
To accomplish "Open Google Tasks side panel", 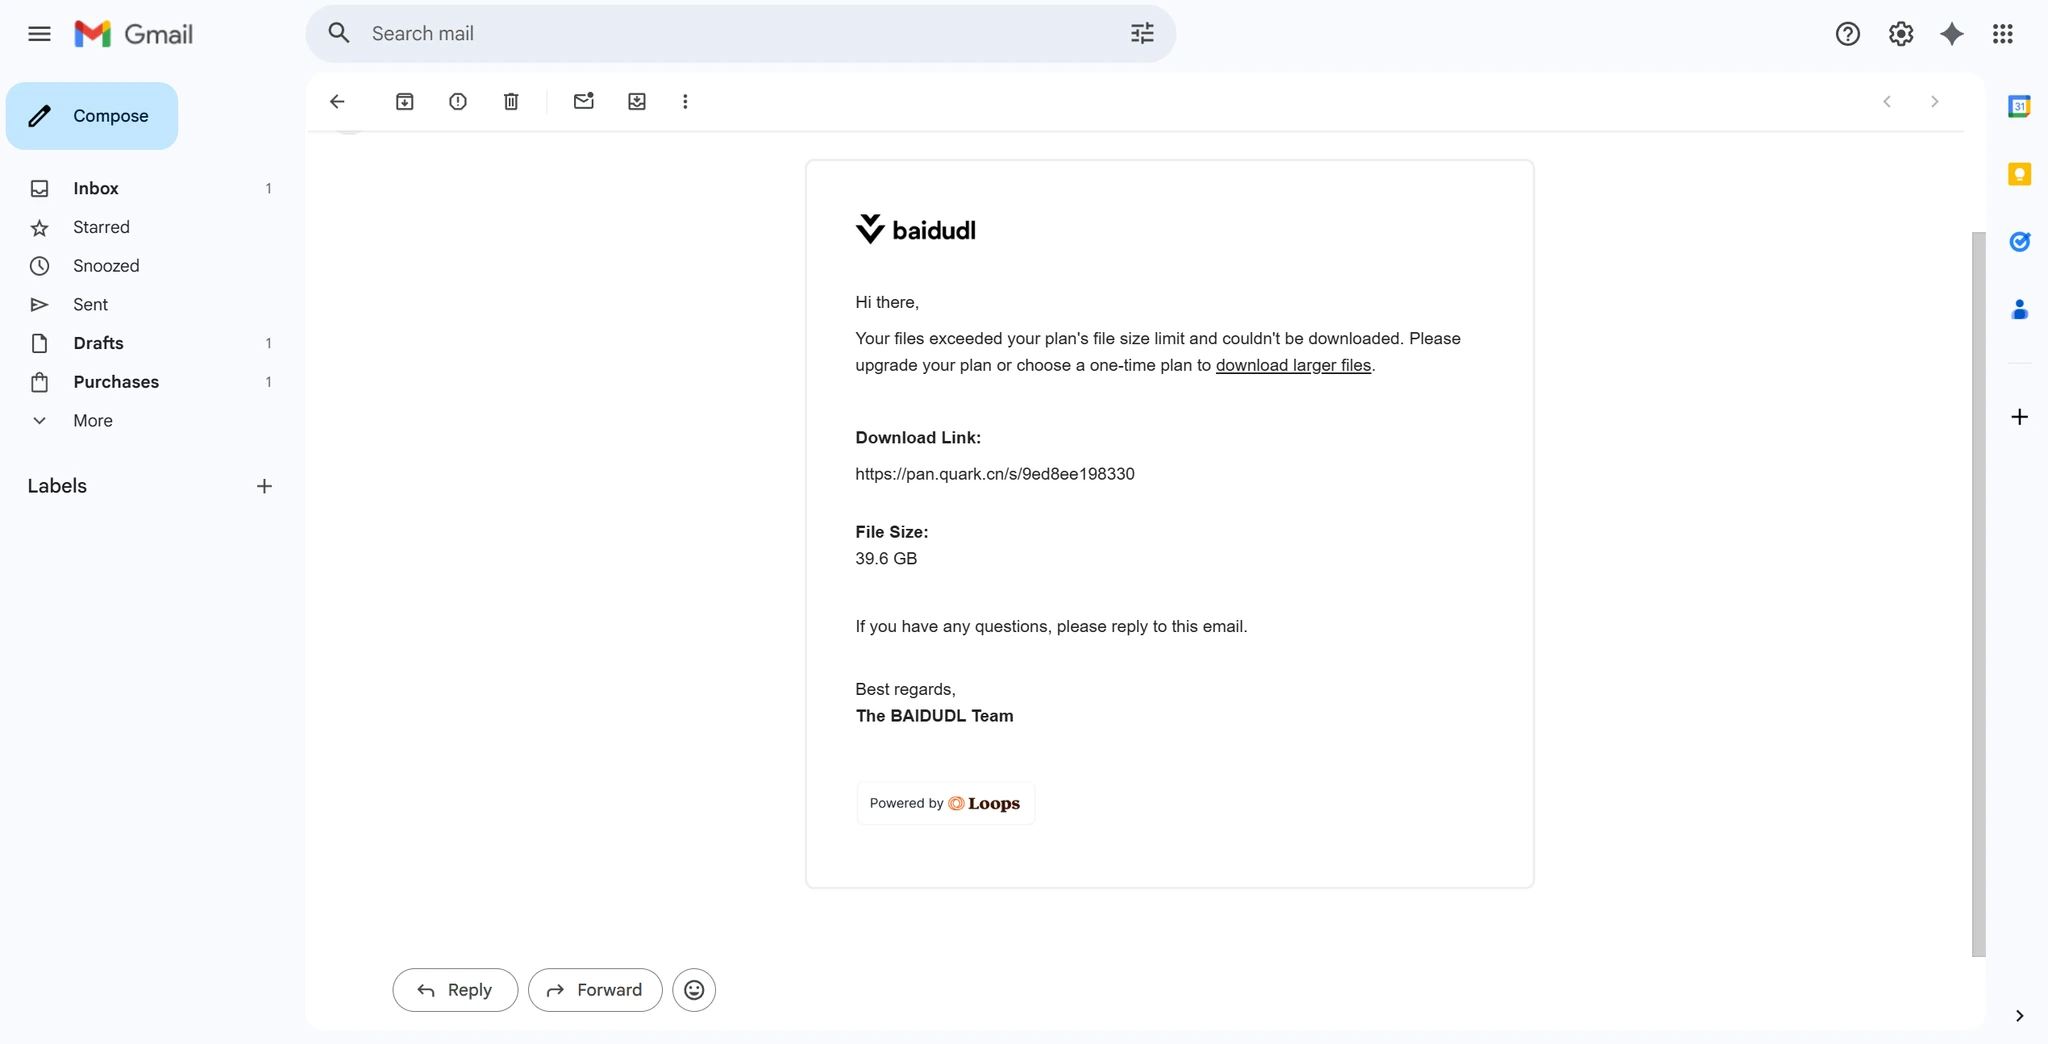I will [2019, 242].
